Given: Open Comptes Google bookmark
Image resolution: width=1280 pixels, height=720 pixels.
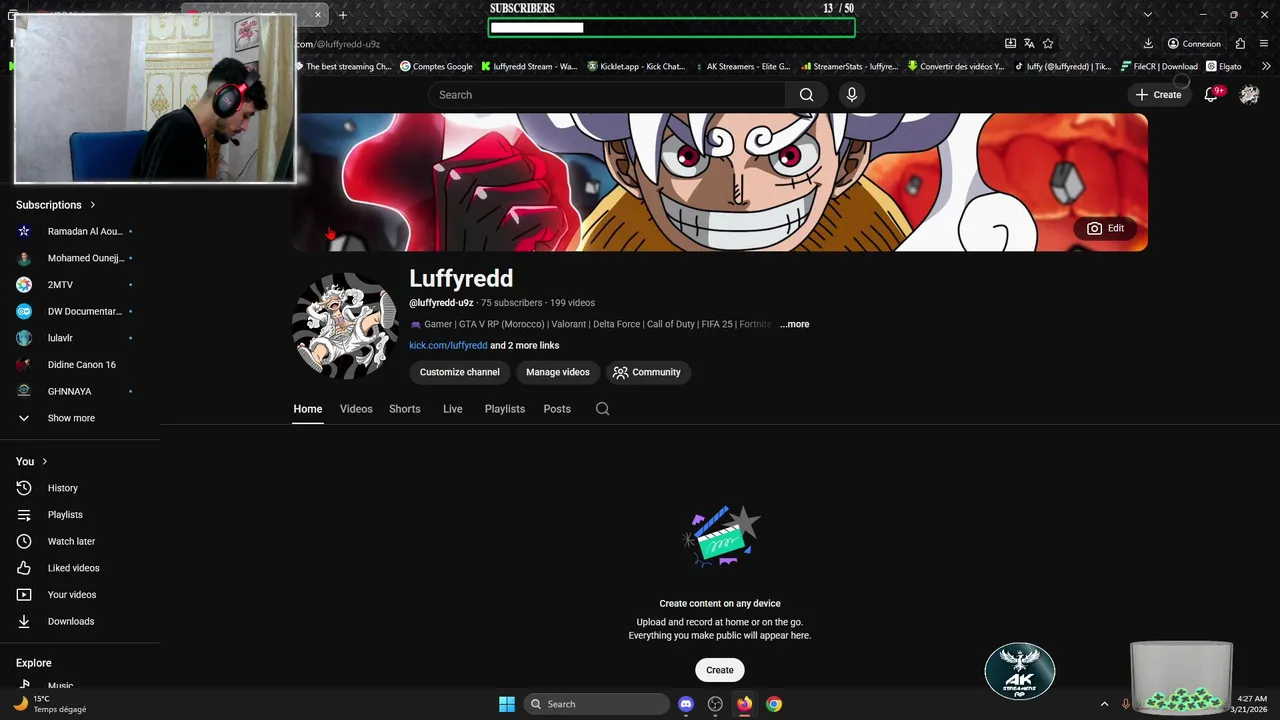Looking at the screenshot, I should (436, 67).
